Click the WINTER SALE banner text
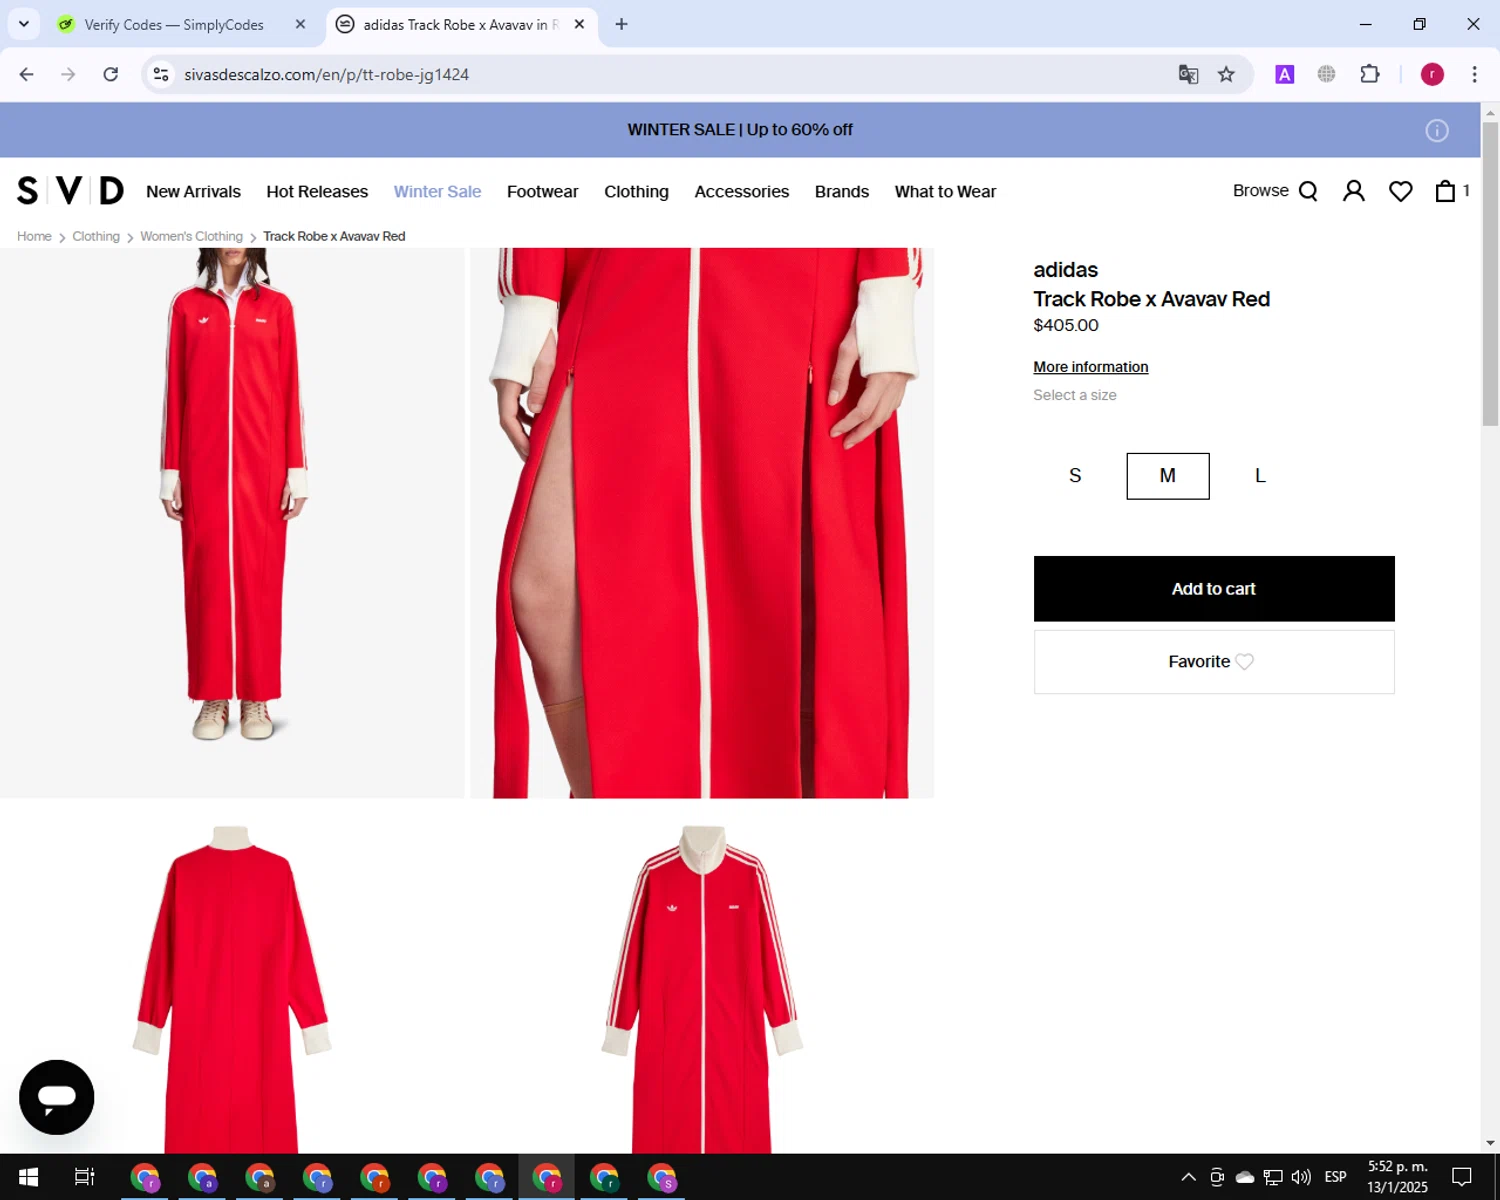The image size is (1500, 1200). point(740,130)
